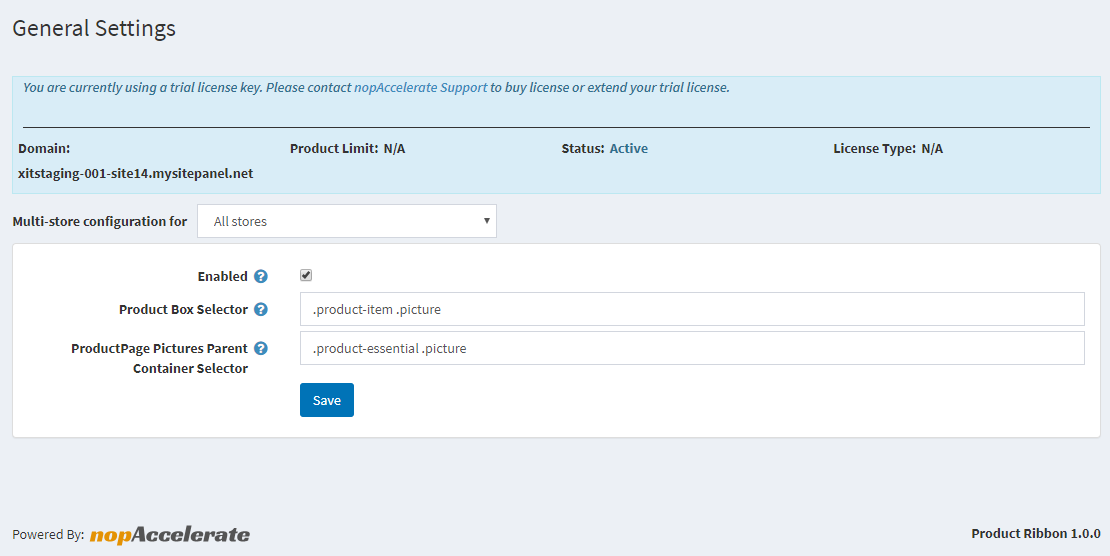Click the ProductPage Pictures Parent help icon
The height and width of the screenshot is (556, 1110).
click(261, 349)
